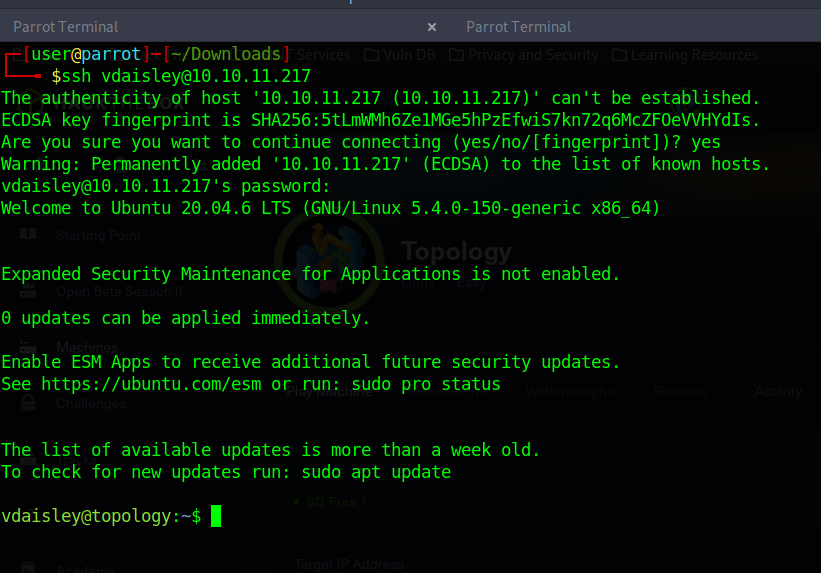Open the Reviews tab behind the terminal

[679, 392]
